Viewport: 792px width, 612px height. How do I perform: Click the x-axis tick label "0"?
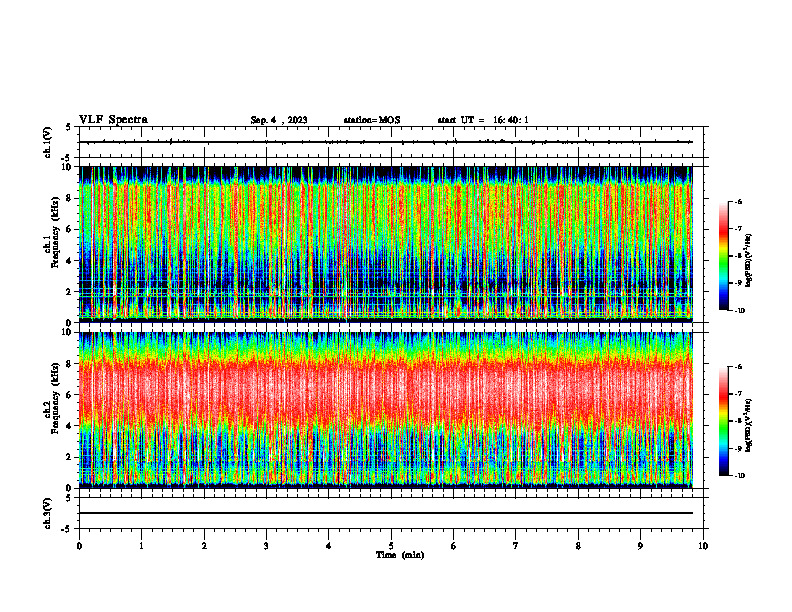(79, 546)
